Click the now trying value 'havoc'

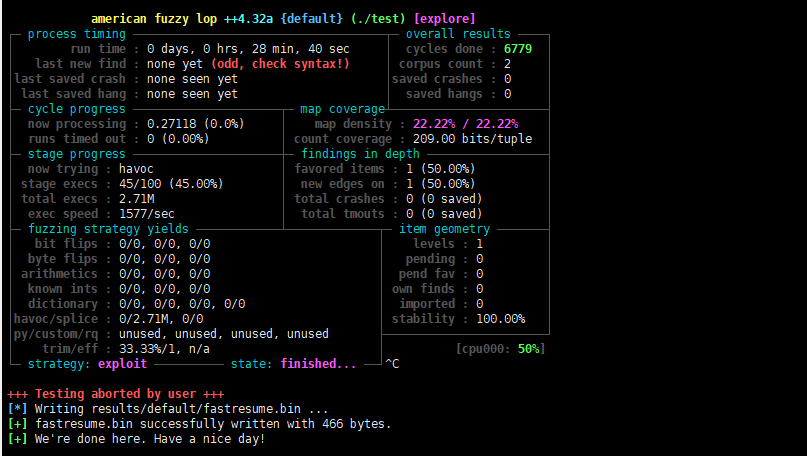coord(136,169)
